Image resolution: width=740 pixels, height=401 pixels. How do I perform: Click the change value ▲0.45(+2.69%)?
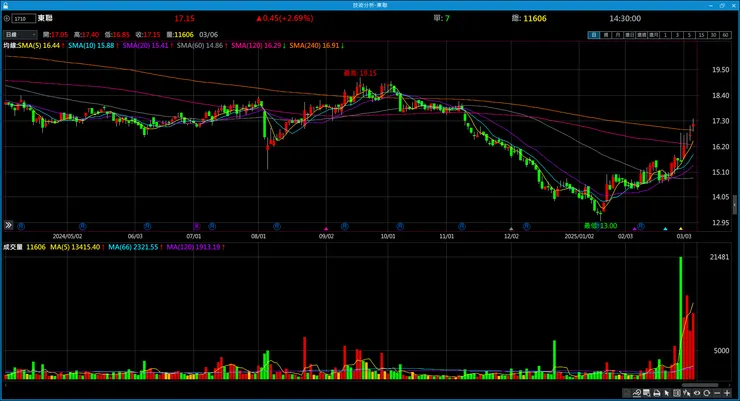[285, 18]
